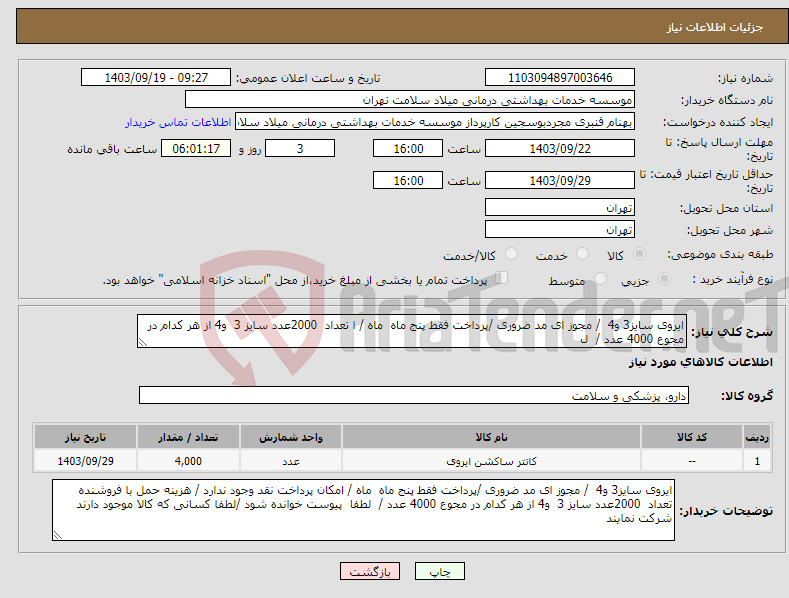The height and width of the screenshot is (598, 789).
Task: Click the need date cell 1403/09/29
Action: pyautogui.click(x=86, y=461)
